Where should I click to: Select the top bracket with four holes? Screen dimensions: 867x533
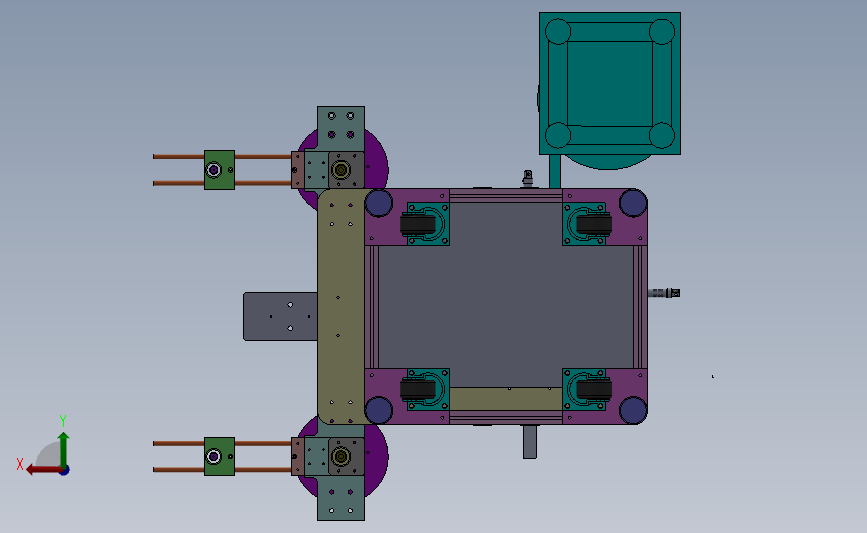pyautogui.click(x=341, y=129)
